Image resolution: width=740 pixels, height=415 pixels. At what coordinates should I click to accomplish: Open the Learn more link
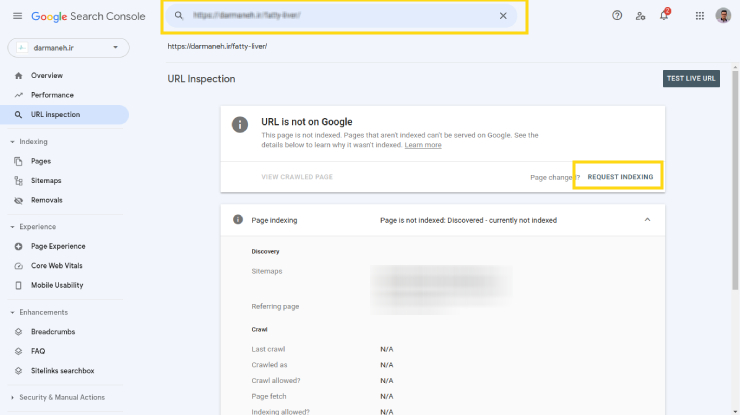pyautogui.click(x=423, y=145)
